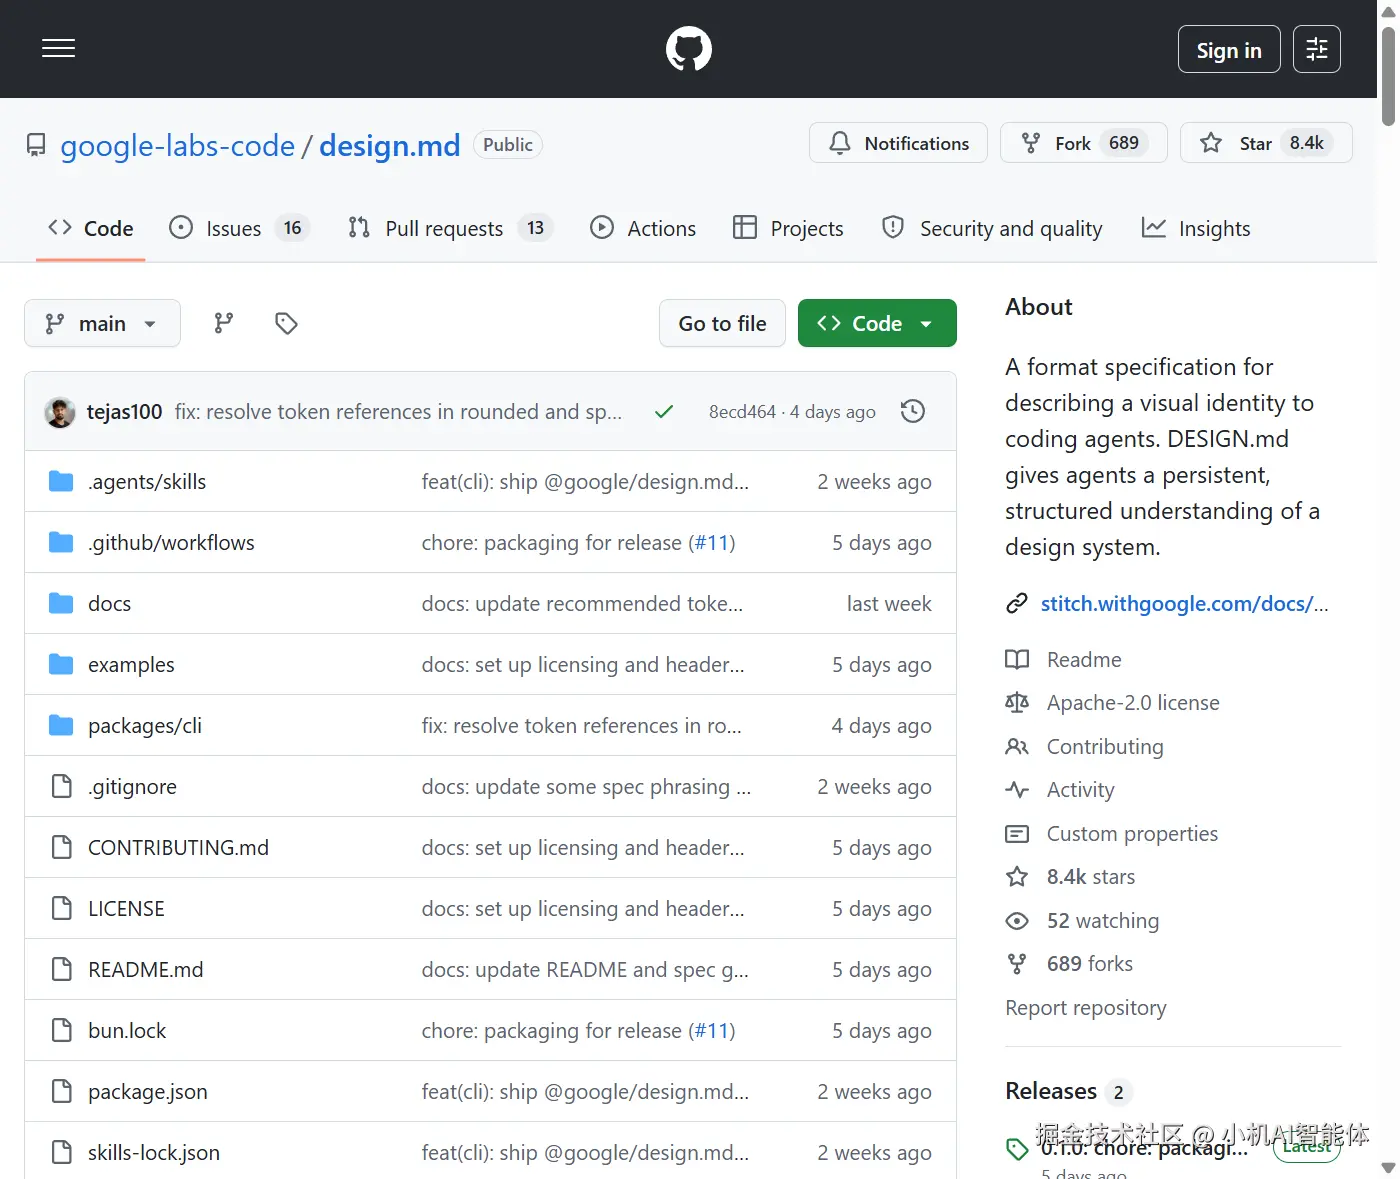Viewport: 1400px width, 1179px height.
Task: Open the Projects tab
Action: point(788,228)
